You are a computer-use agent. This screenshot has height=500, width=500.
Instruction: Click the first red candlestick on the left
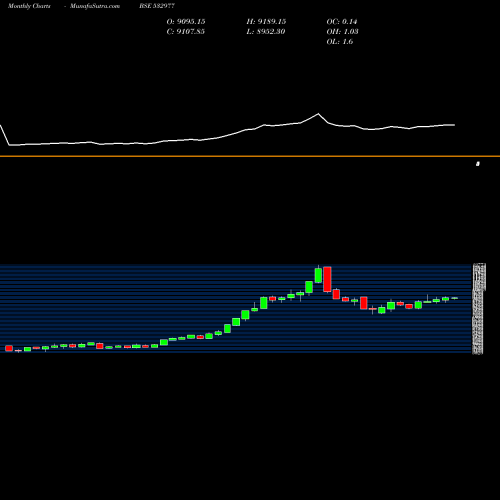point(9,348)
